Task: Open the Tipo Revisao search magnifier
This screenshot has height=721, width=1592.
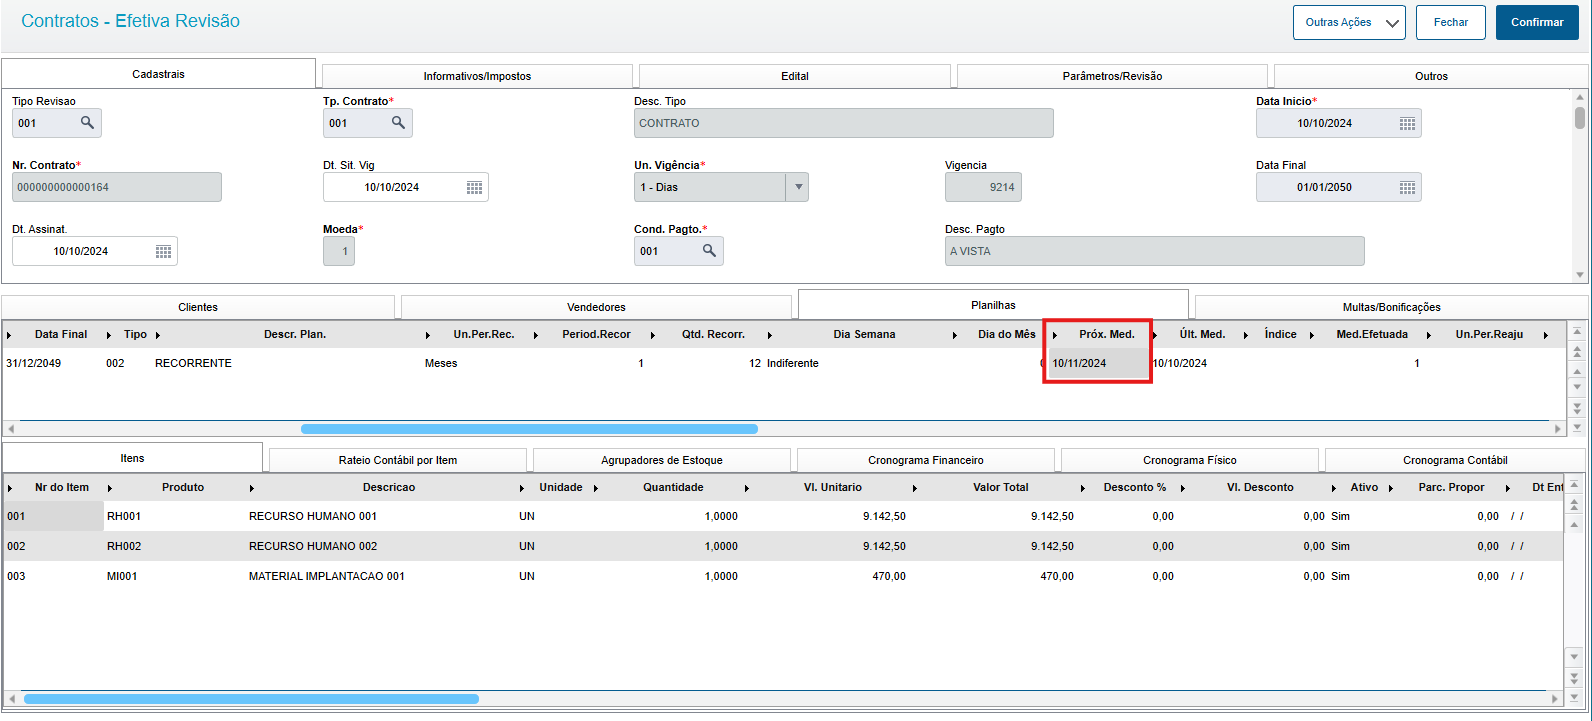Action: [87, 123]
